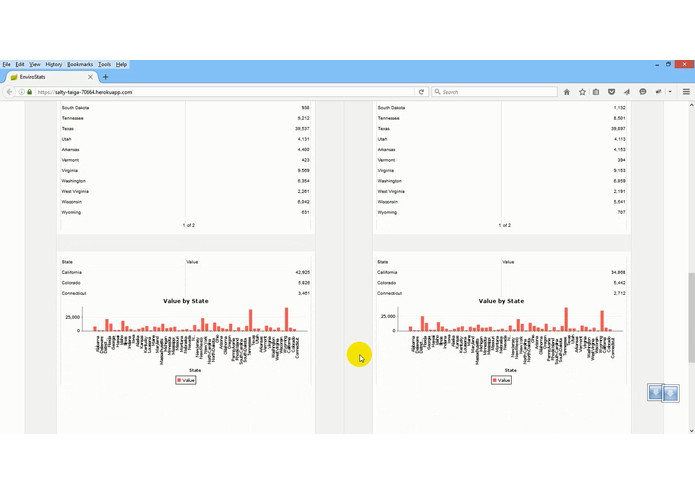Click Value column header in right lower table

pyautogui.click(x=508, y=262)
